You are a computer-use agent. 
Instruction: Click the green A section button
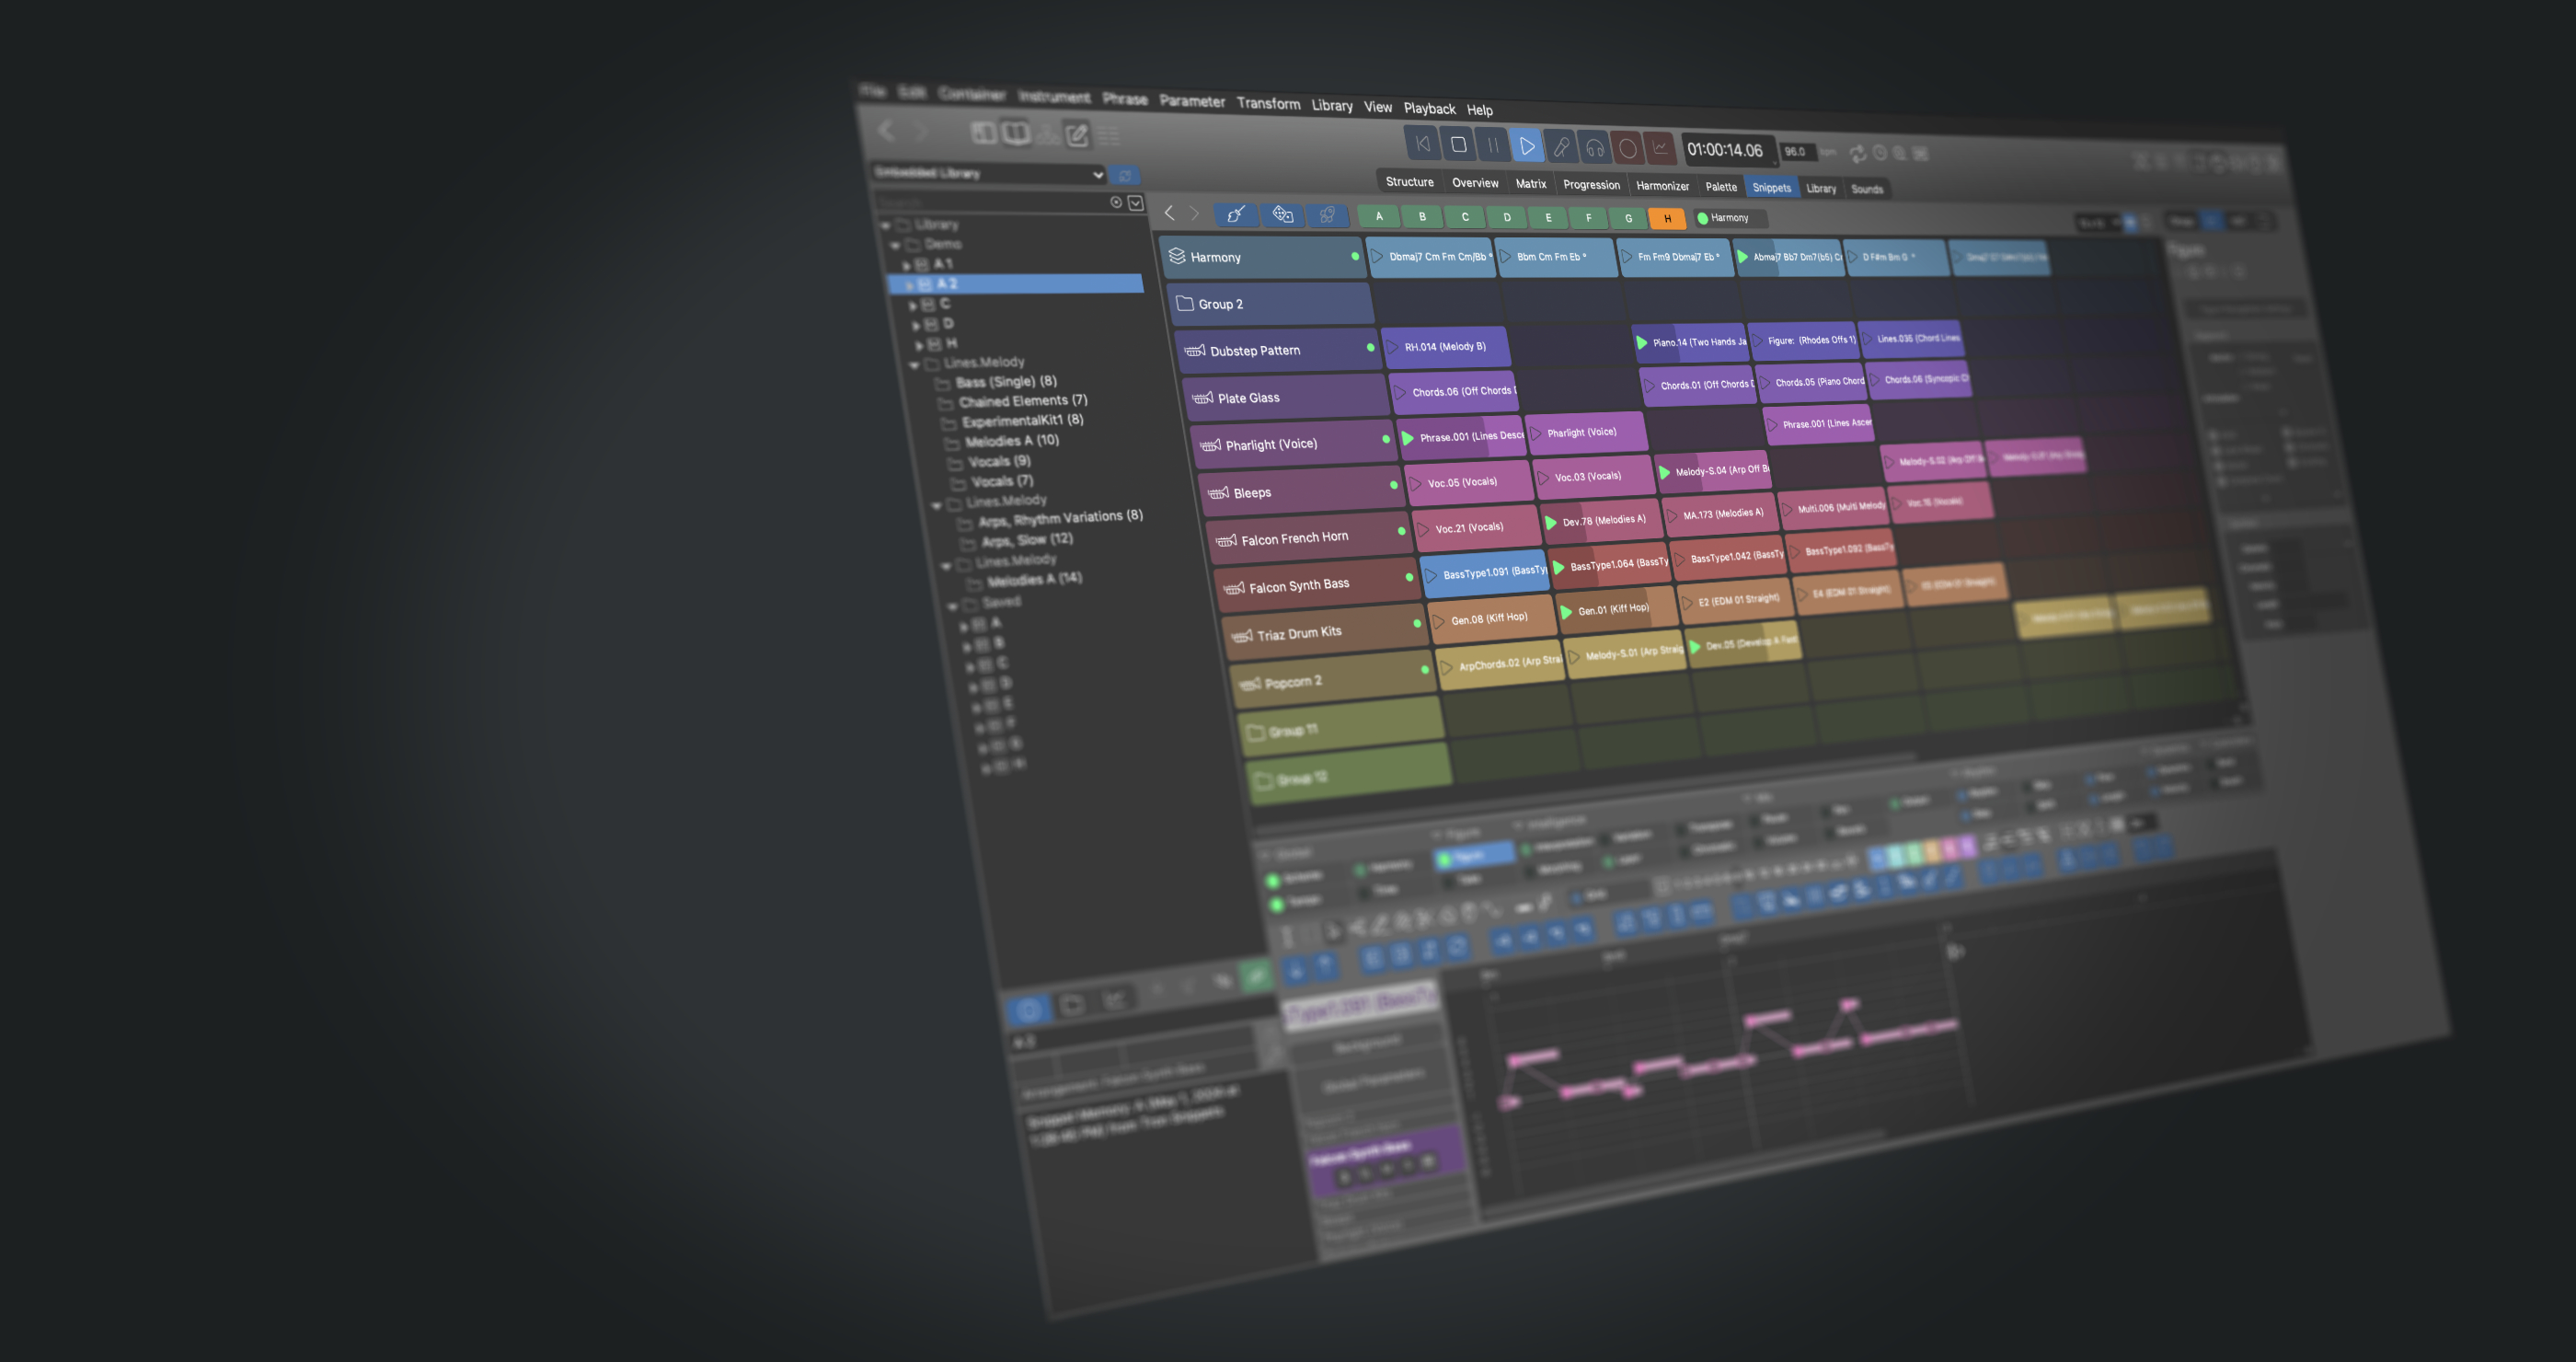pyautogui.click(x=1379, y=216)
